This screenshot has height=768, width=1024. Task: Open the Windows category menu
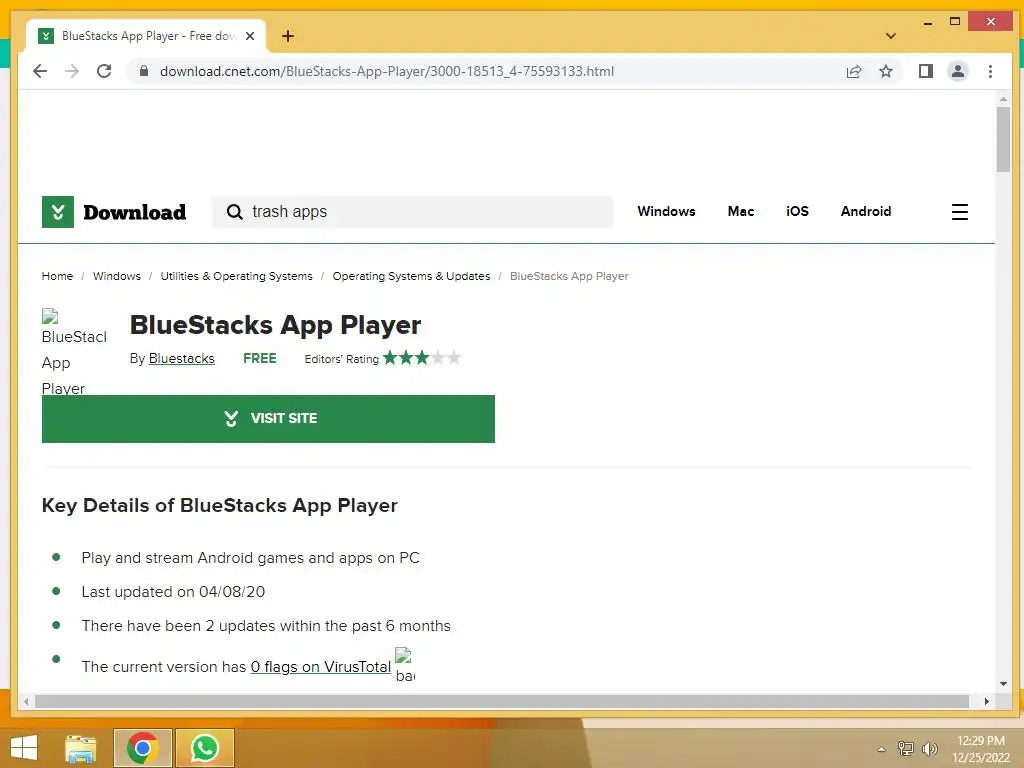pos(666,211)
